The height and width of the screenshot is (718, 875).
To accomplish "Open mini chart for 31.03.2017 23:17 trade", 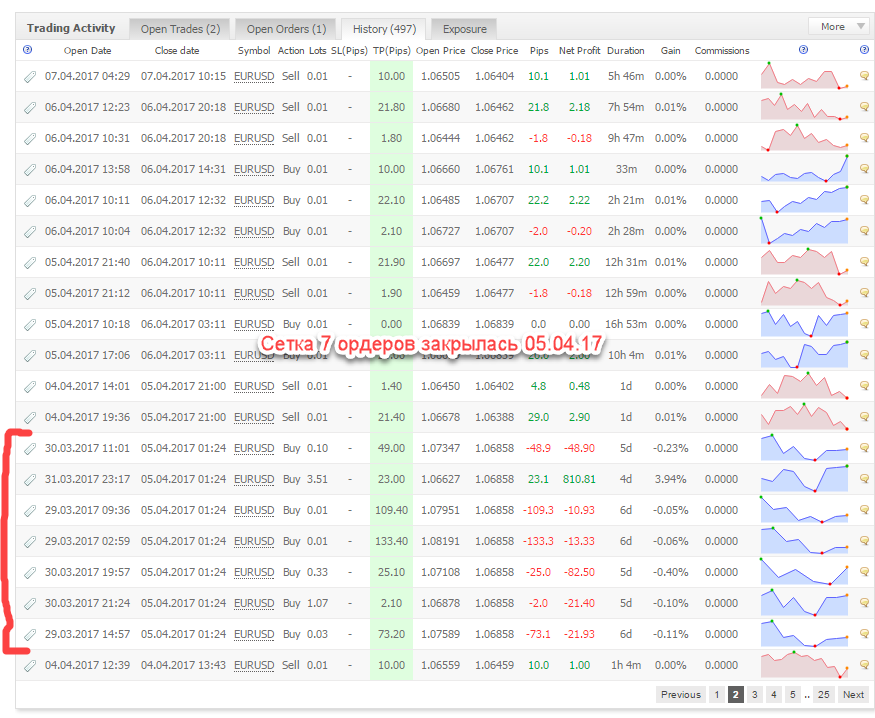I will [804, 479].
